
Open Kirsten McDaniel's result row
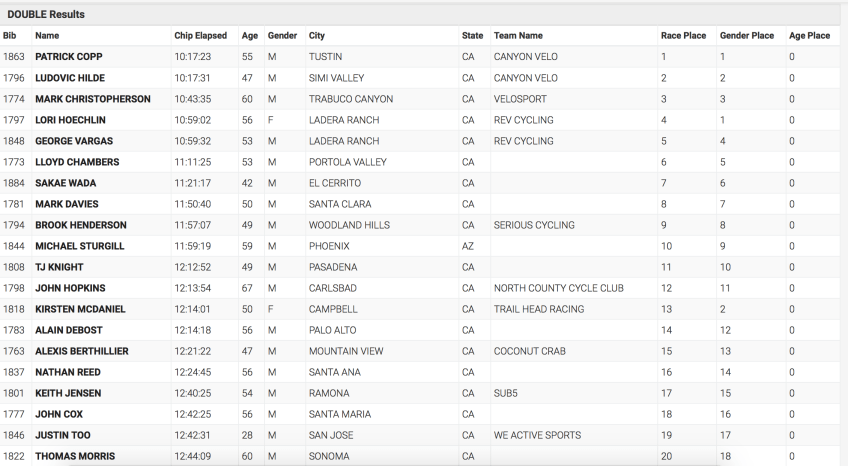[x=80, y=309]
